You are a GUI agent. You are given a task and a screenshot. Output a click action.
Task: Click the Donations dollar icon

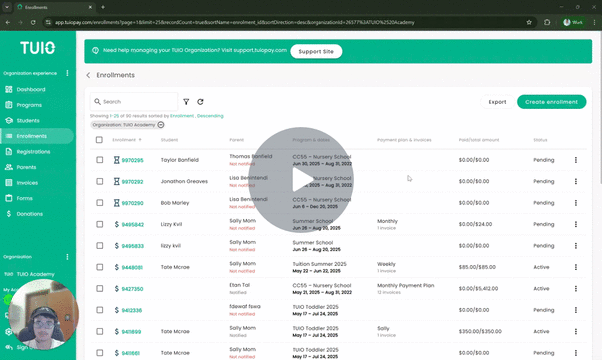click(9, 214)
